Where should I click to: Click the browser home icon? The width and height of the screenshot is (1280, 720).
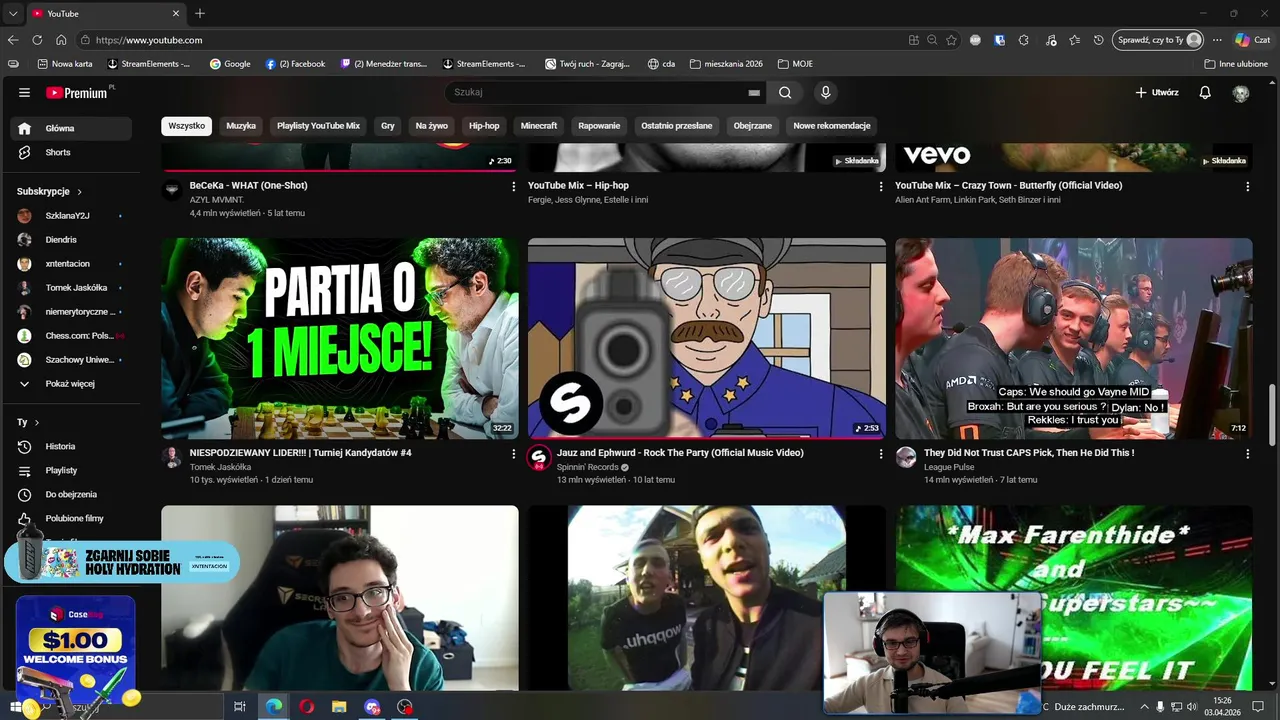(61, 40)
